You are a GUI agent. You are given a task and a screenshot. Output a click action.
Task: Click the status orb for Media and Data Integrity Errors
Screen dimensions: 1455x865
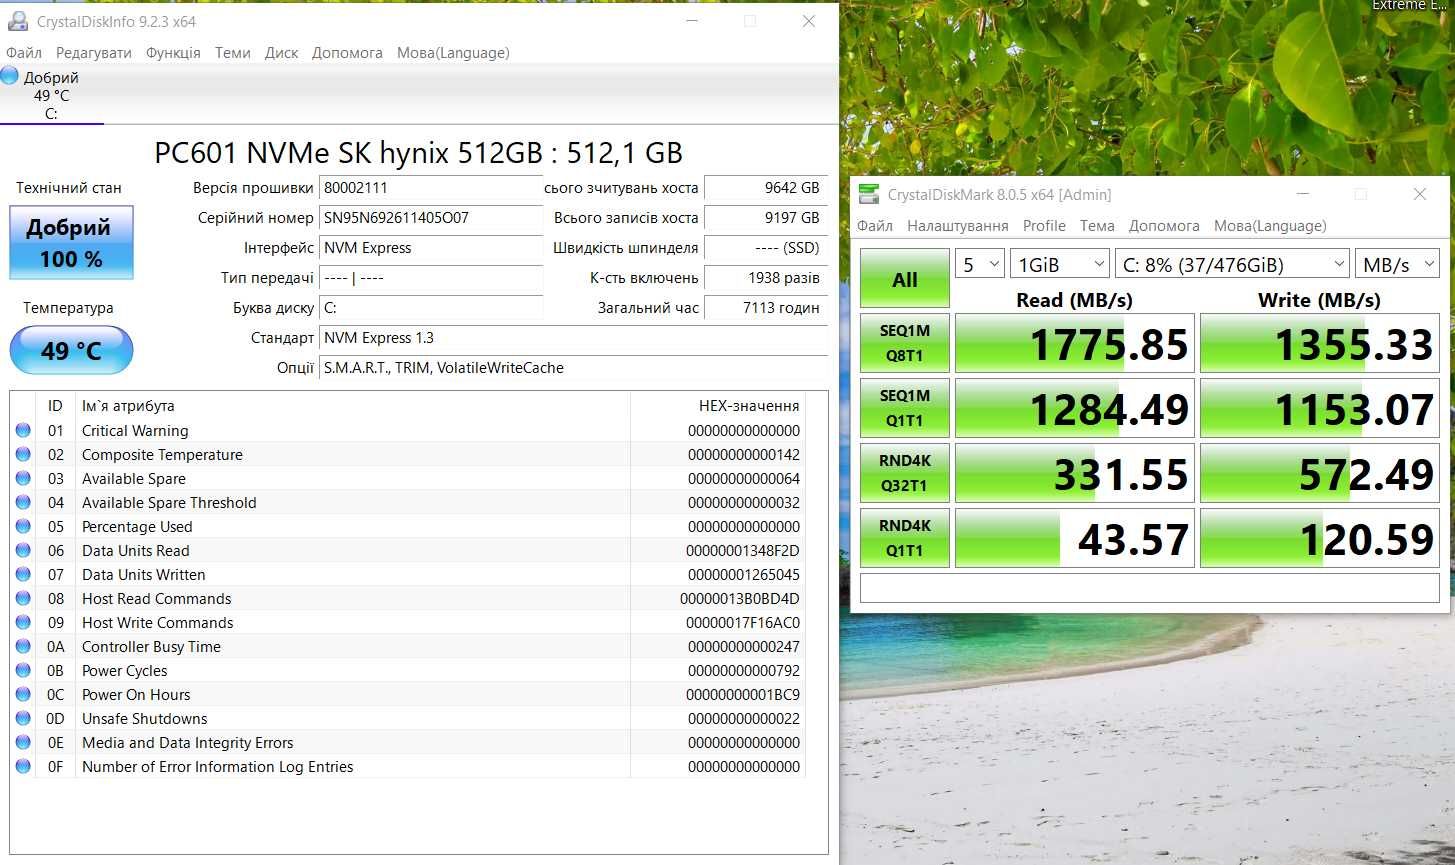point(23,743)
